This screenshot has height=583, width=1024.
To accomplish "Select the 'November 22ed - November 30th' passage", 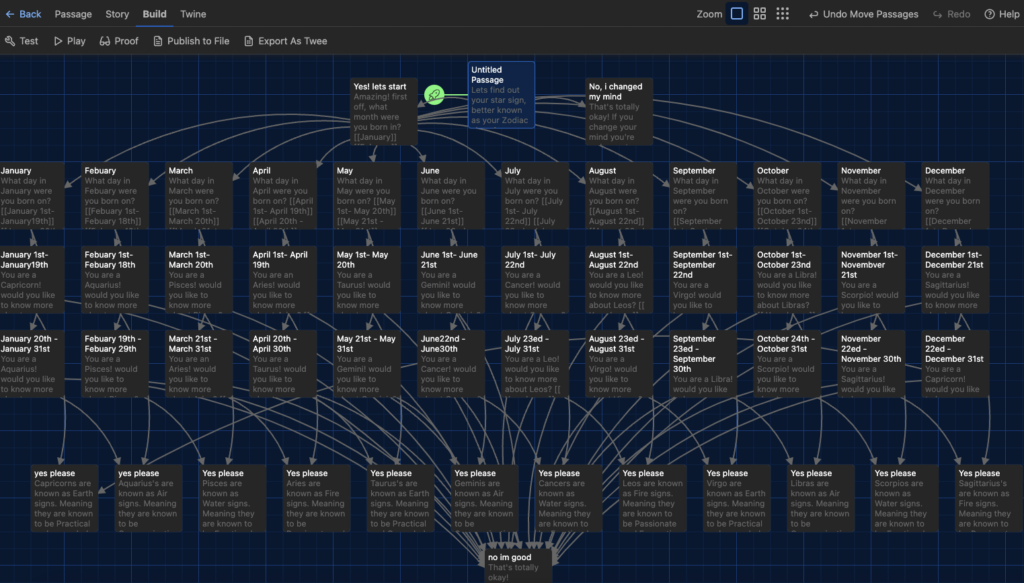I will [x=872, y=364].
